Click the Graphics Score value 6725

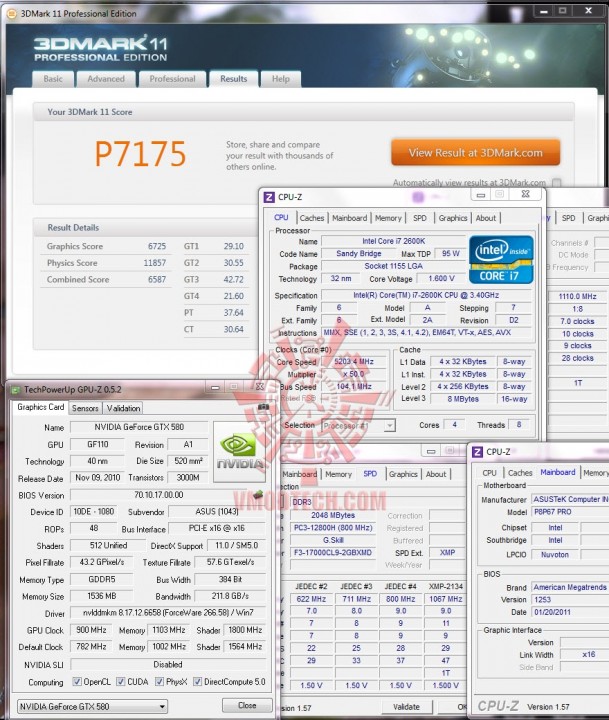pos(157,247)
